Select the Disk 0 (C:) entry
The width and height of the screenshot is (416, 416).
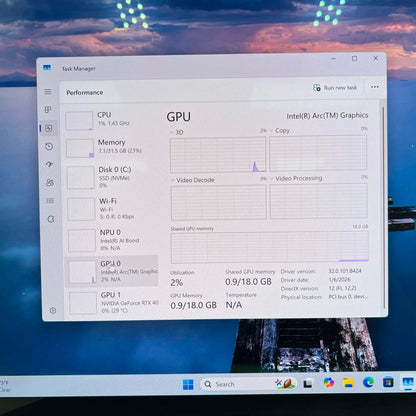112,178
